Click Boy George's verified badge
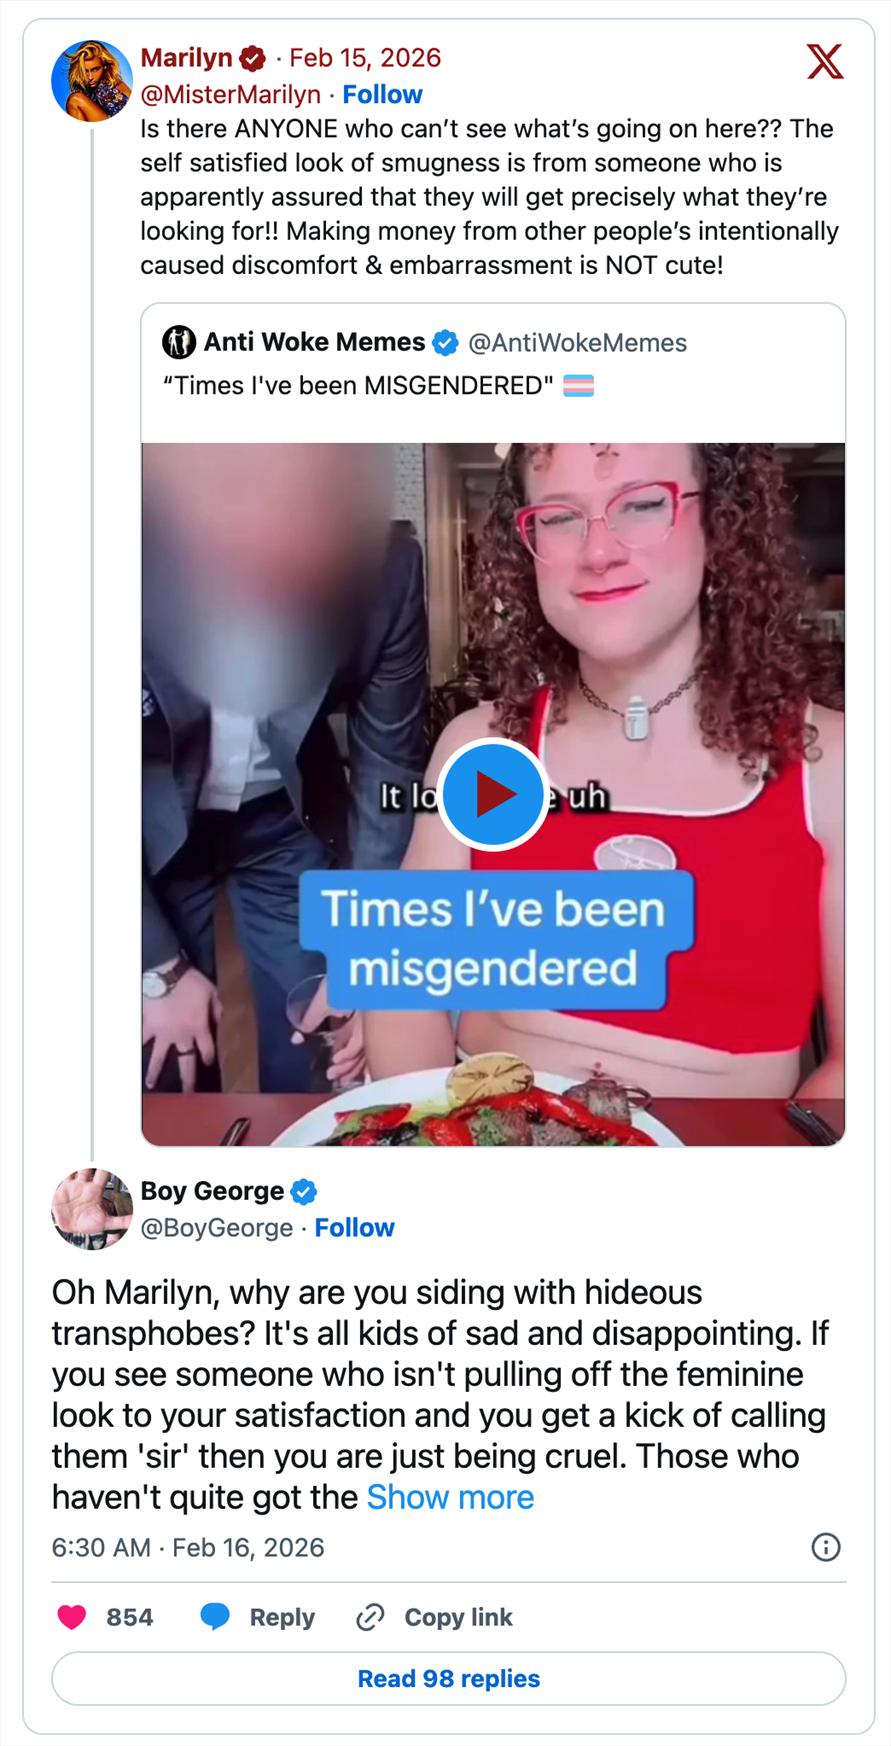 (x=304, y=1192)
